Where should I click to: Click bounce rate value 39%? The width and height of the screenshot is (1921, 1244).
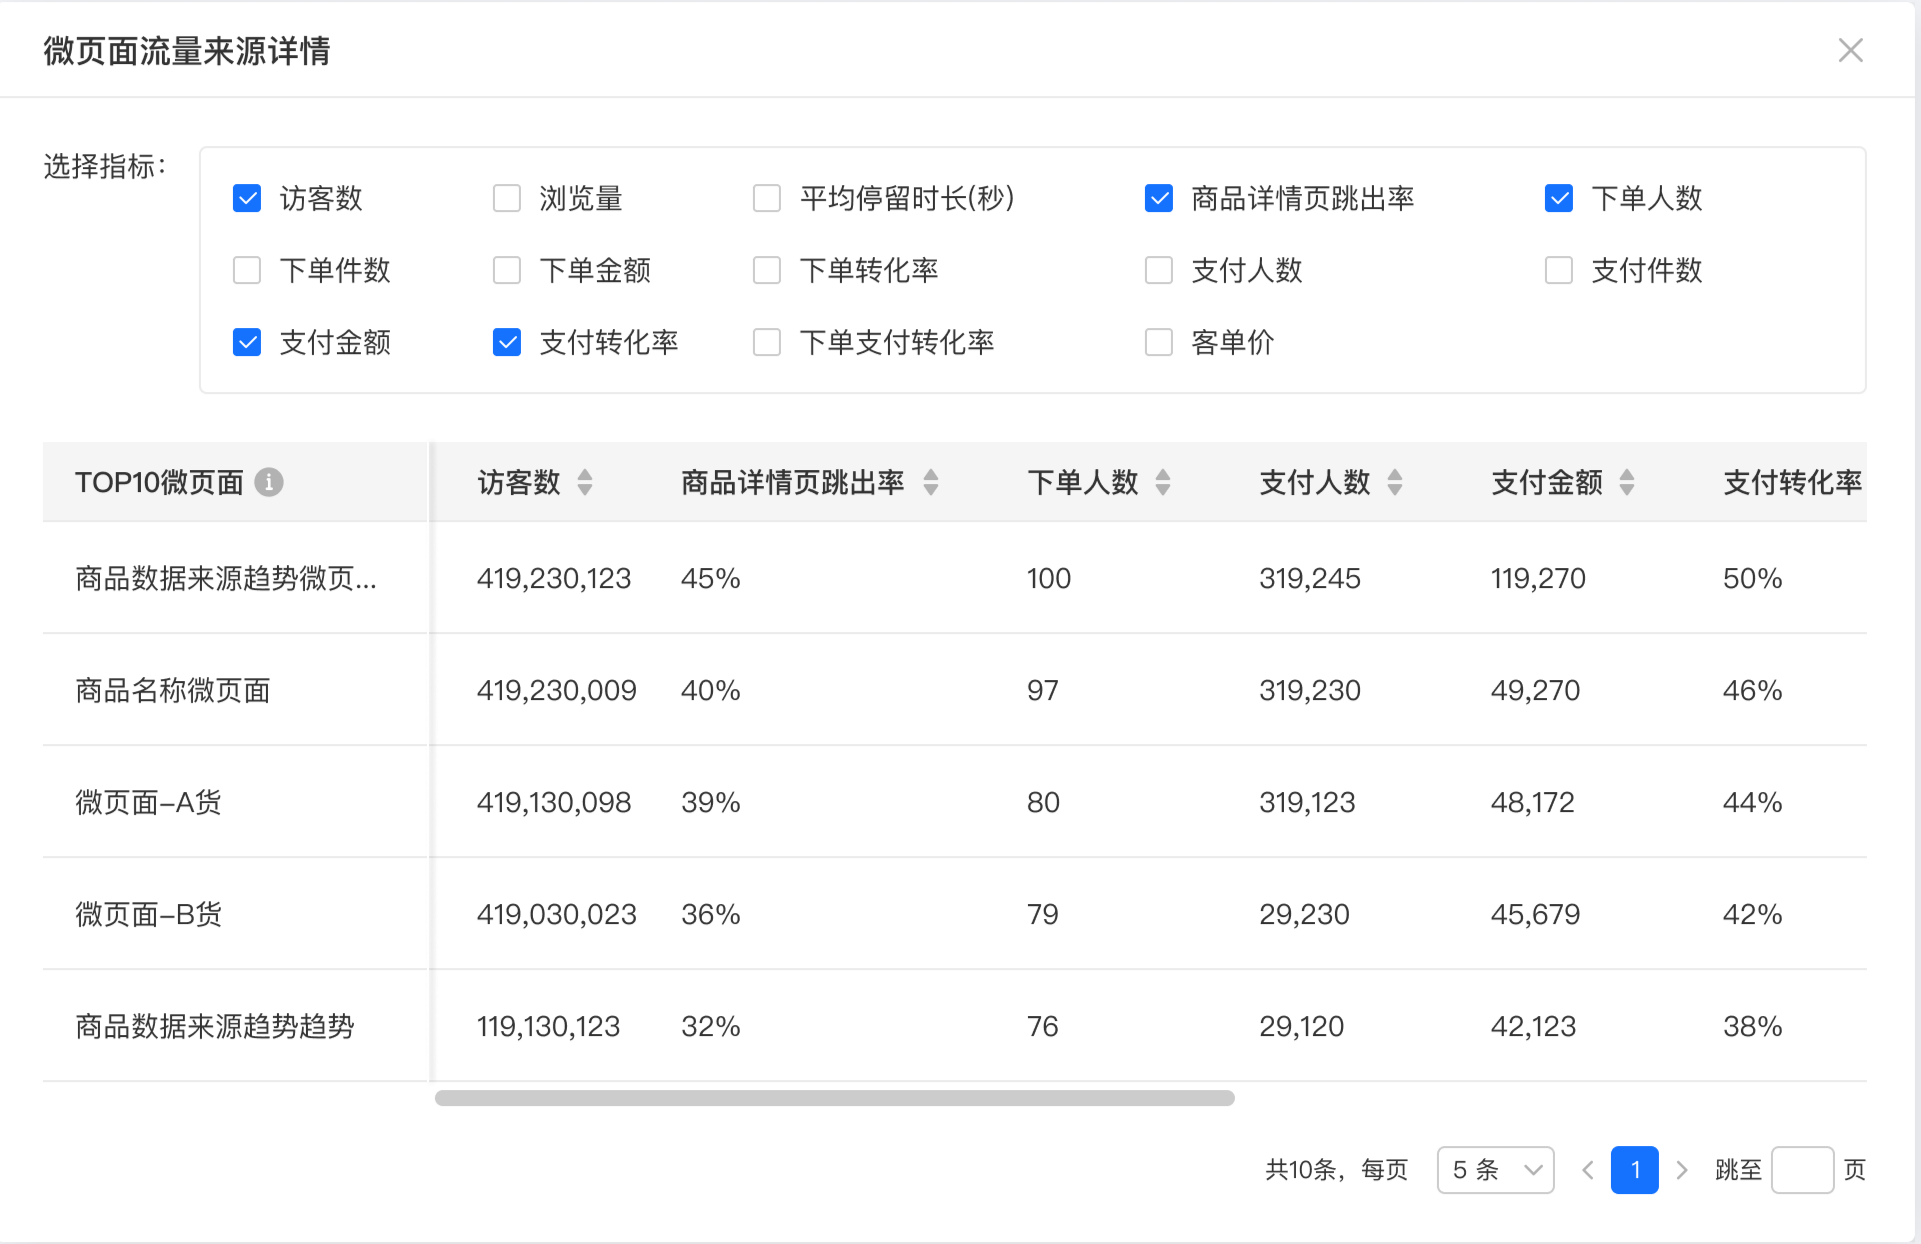pyautogui.click(x=711, y=802)
